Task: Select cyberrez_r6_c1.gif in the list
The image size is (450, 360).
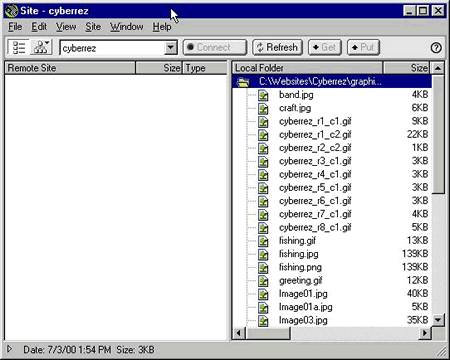Action: (315, 201)
